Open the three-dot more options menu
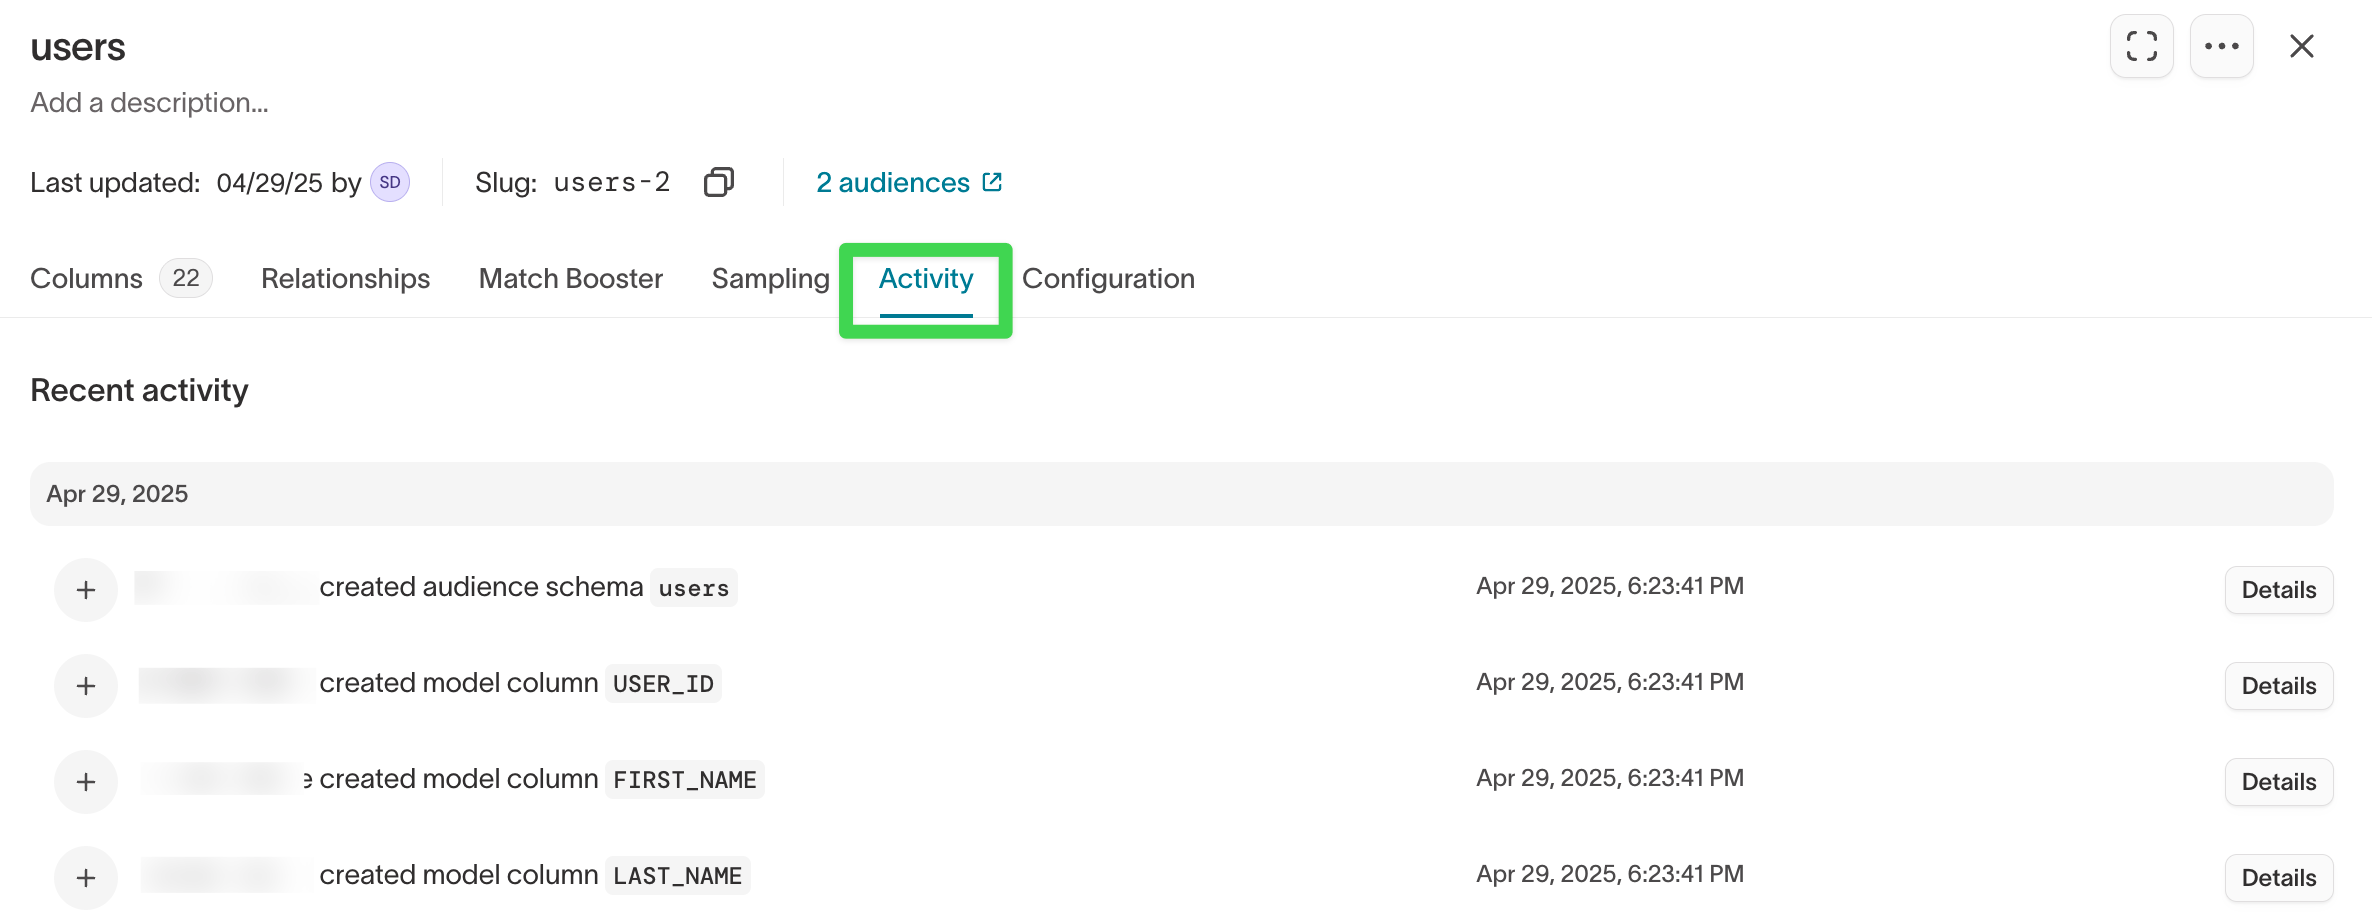 (x=2221, y=46)
